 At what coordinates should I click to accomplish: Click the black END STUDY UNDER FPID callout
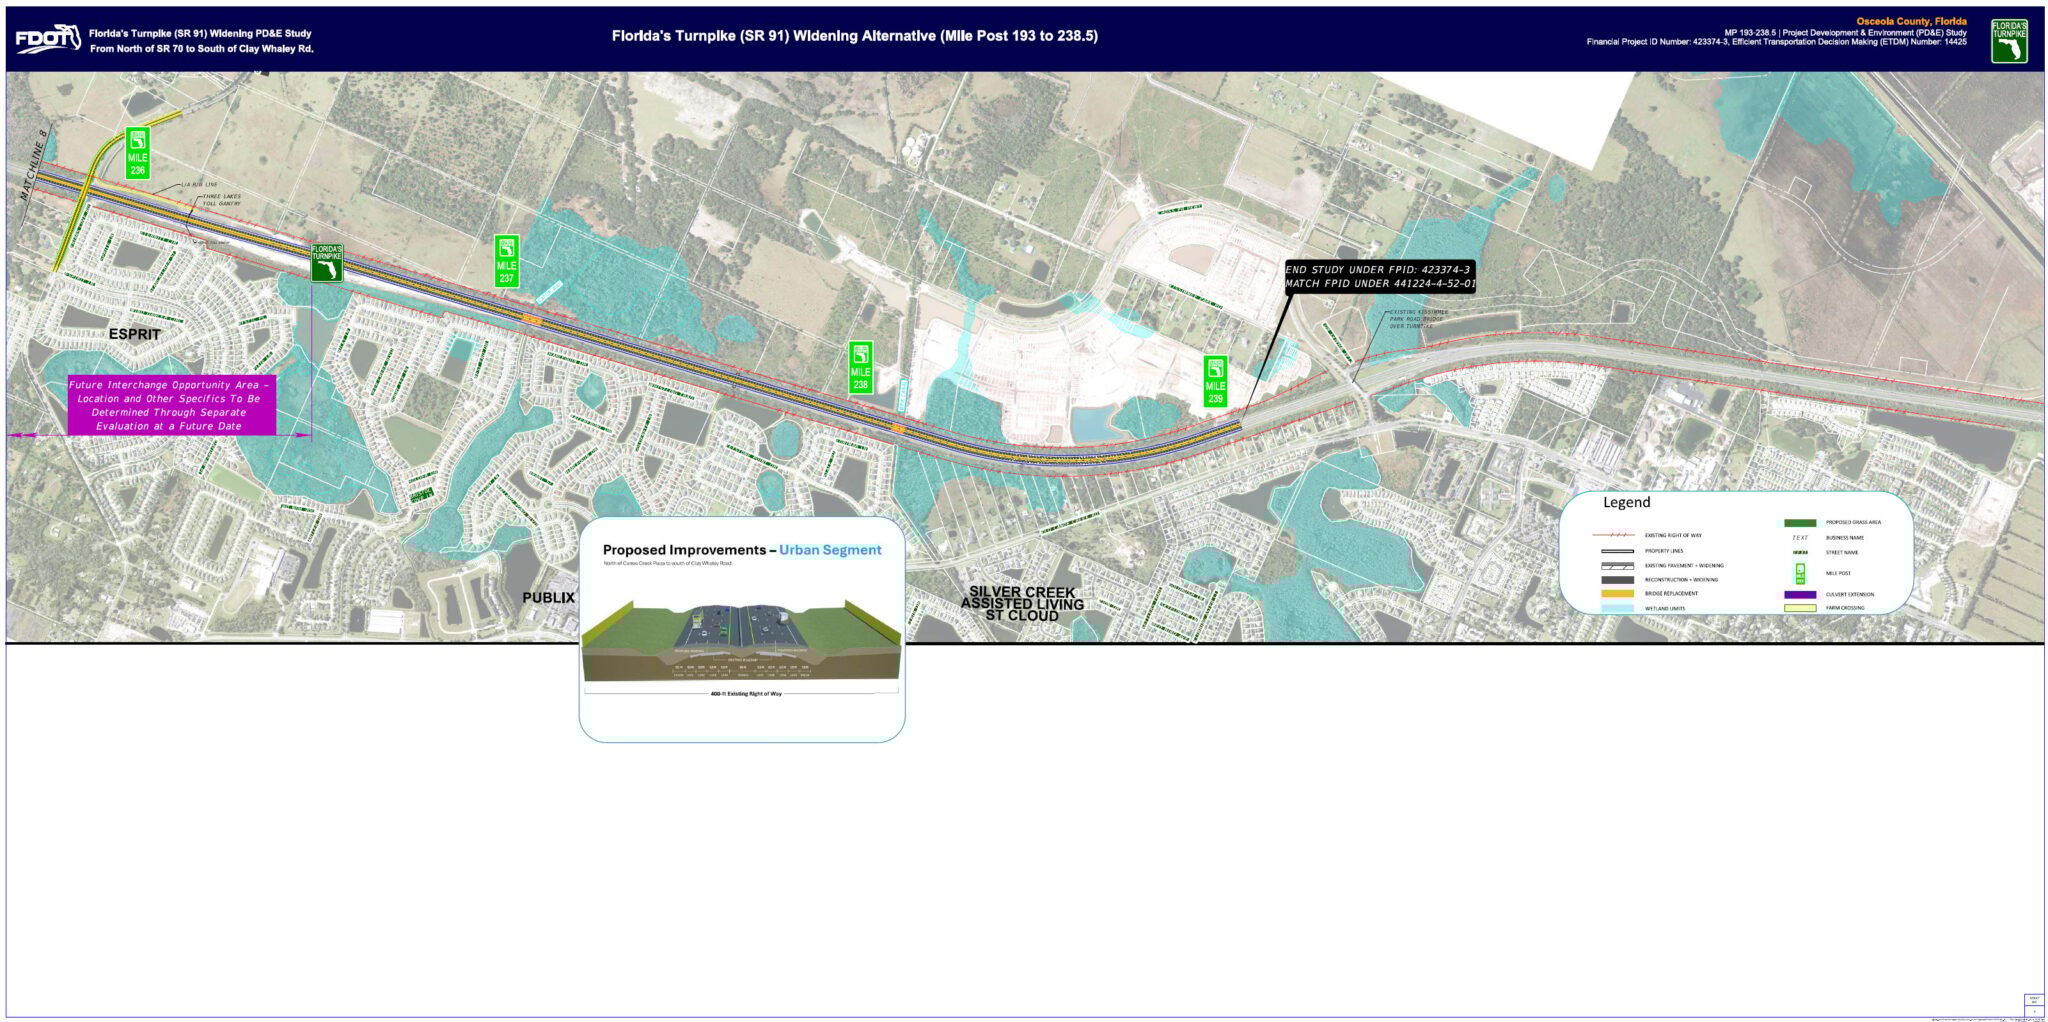click(1381, 277)
